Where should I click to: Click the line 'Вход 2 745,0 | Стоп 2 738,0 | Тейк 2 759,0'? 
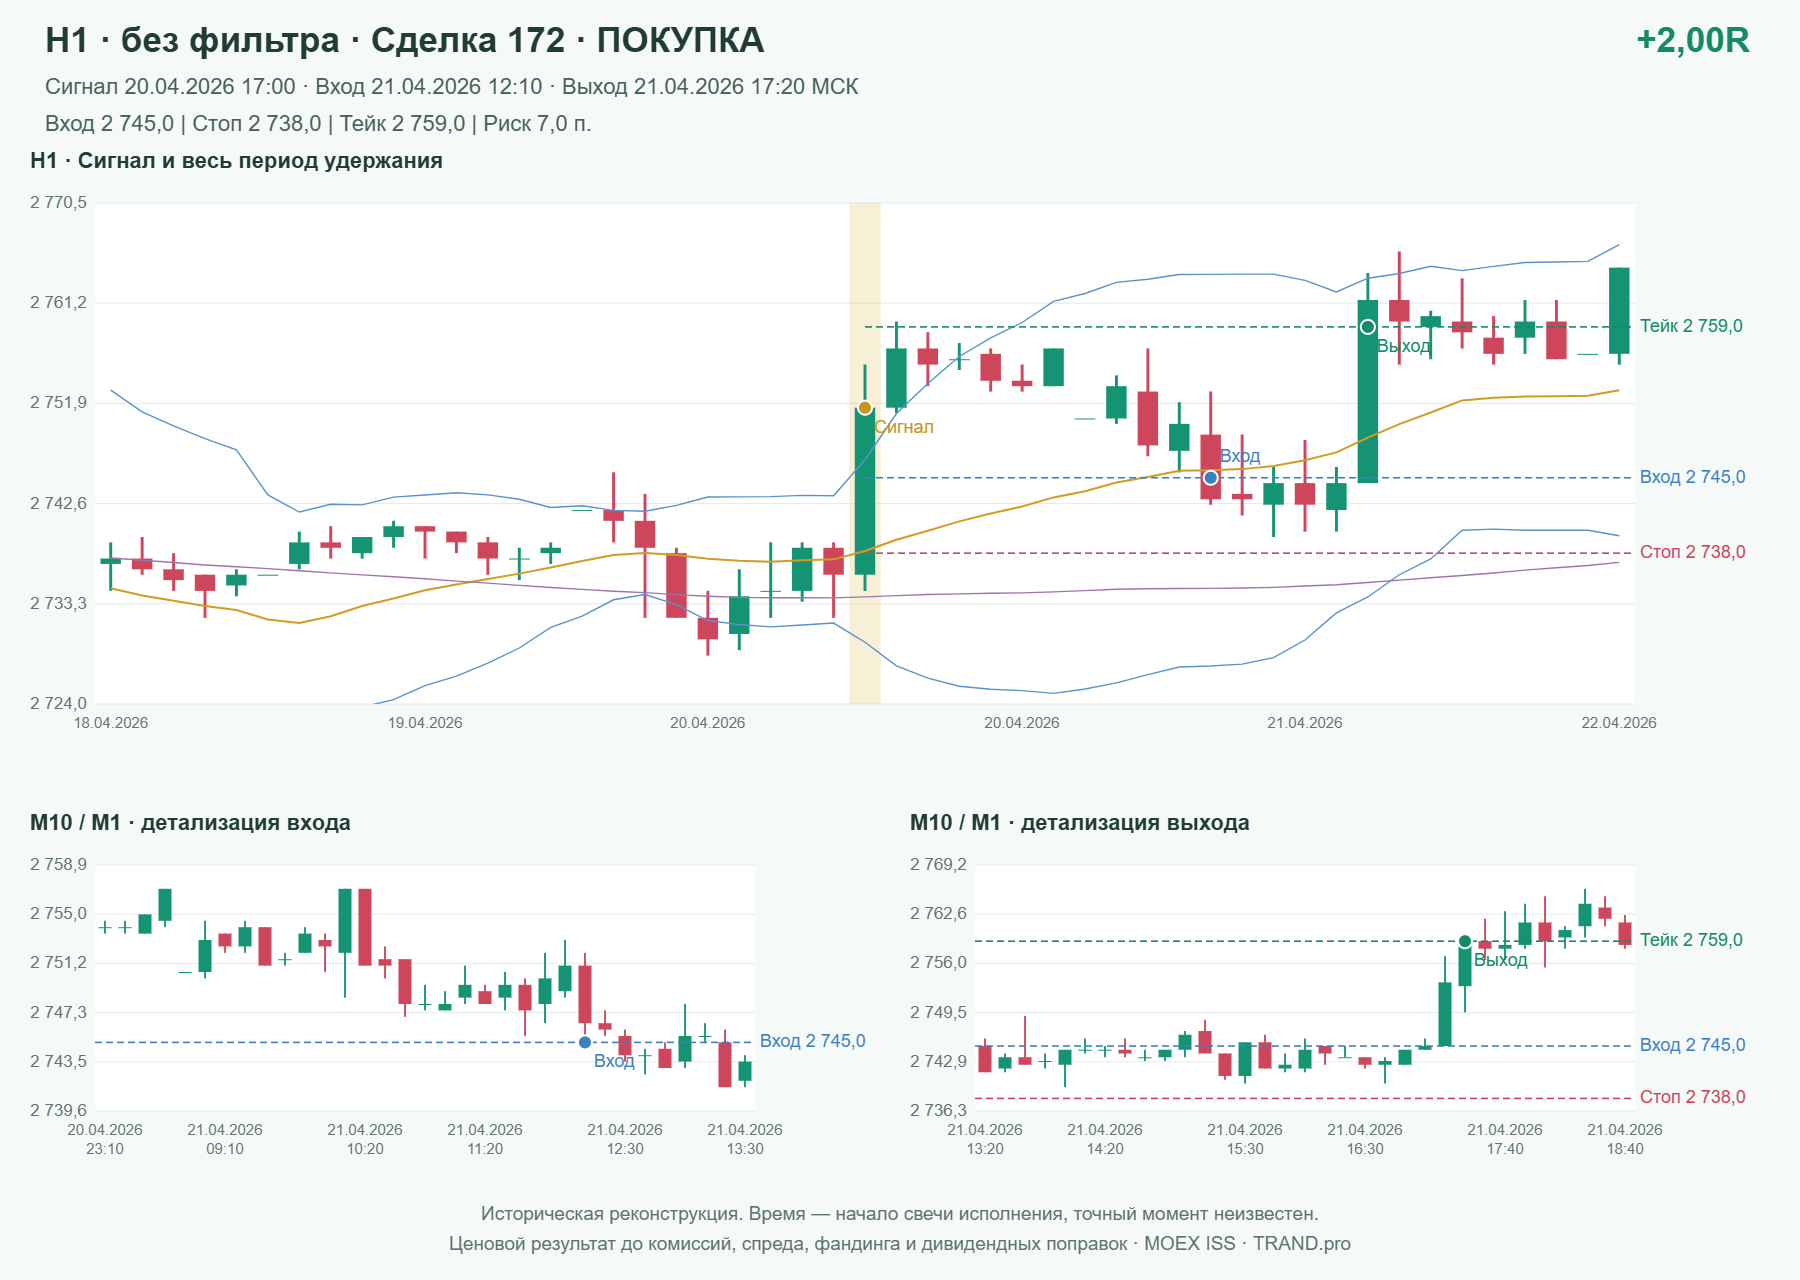[318, 124]
